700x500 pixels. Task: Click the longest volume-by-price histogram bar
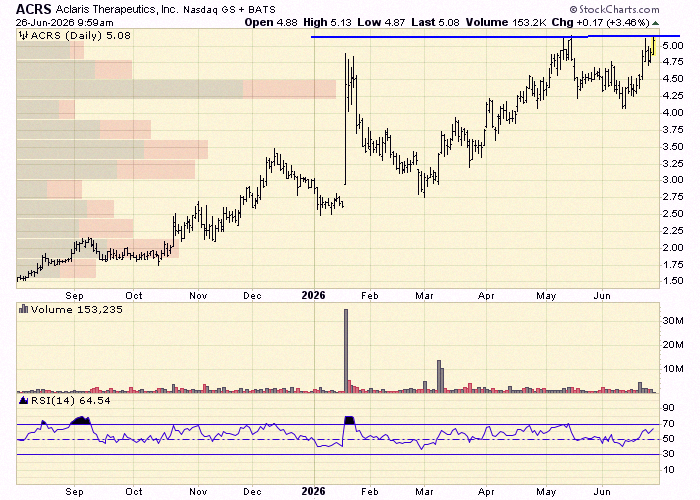pyautogui.click(x=176, y=89)
